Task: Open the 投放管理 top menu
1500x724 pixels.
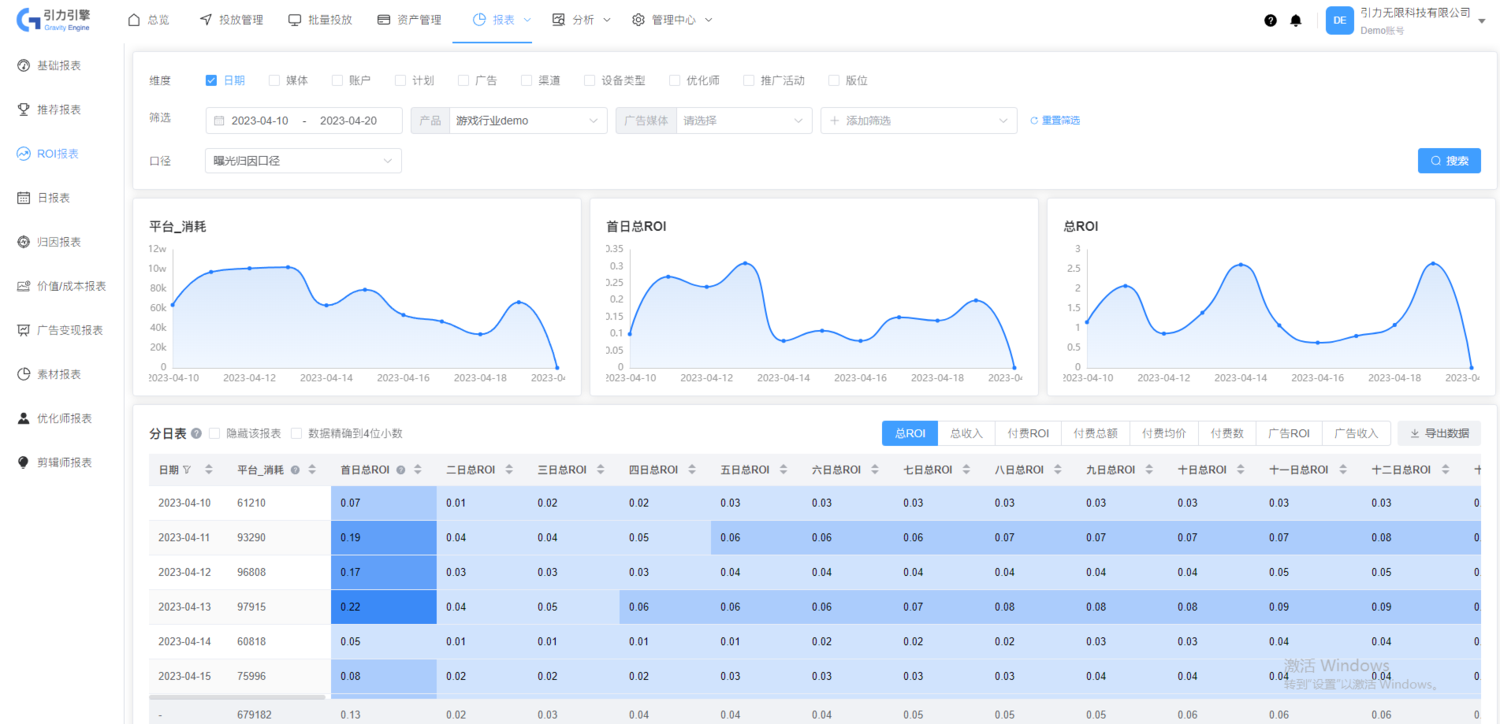Action: (231, 20)
